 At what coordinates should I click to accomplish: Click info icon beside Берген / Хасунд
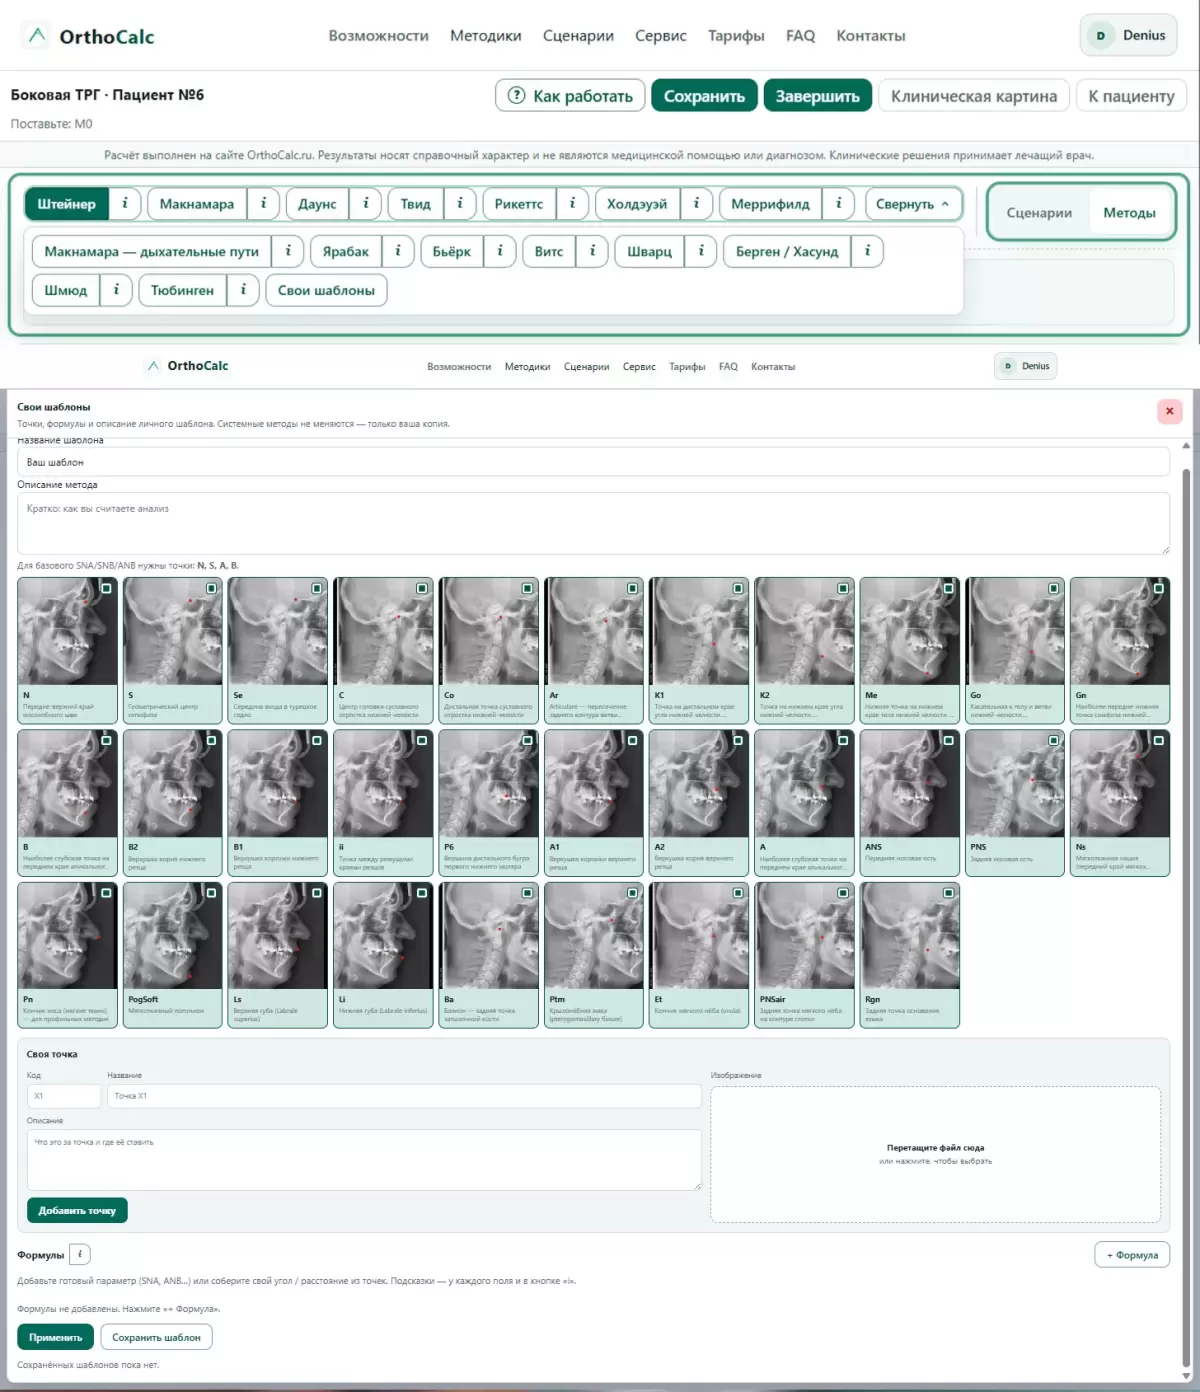(x=867, y=251)
